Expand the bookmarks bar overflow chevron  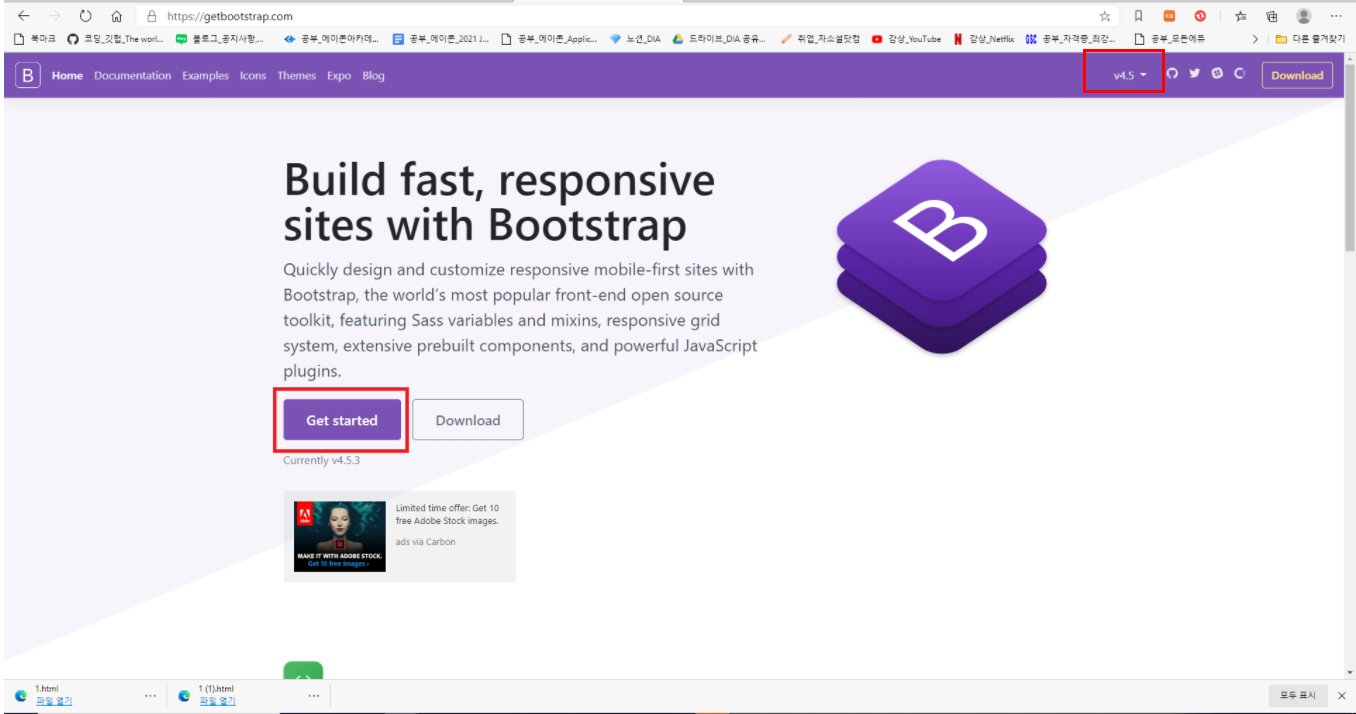tap(1256, 39)
